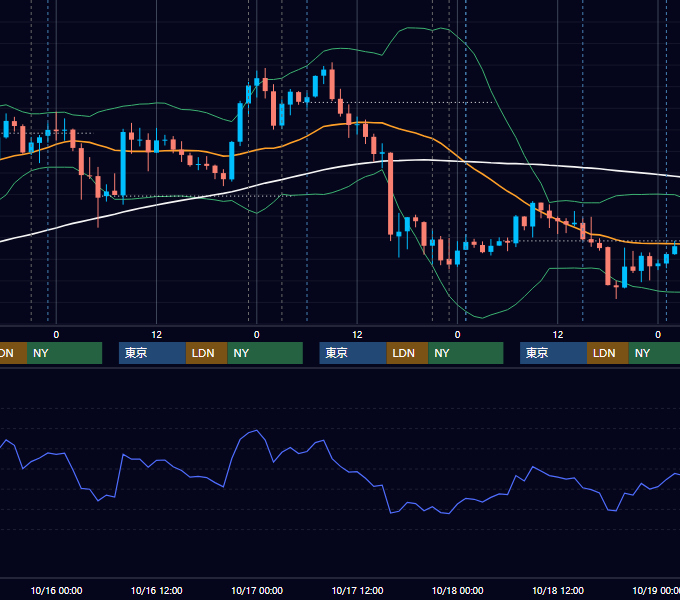Click the 10/17 00:00 date label
Image resolution: width=680 pixels, height=600 pixels.
257,590
